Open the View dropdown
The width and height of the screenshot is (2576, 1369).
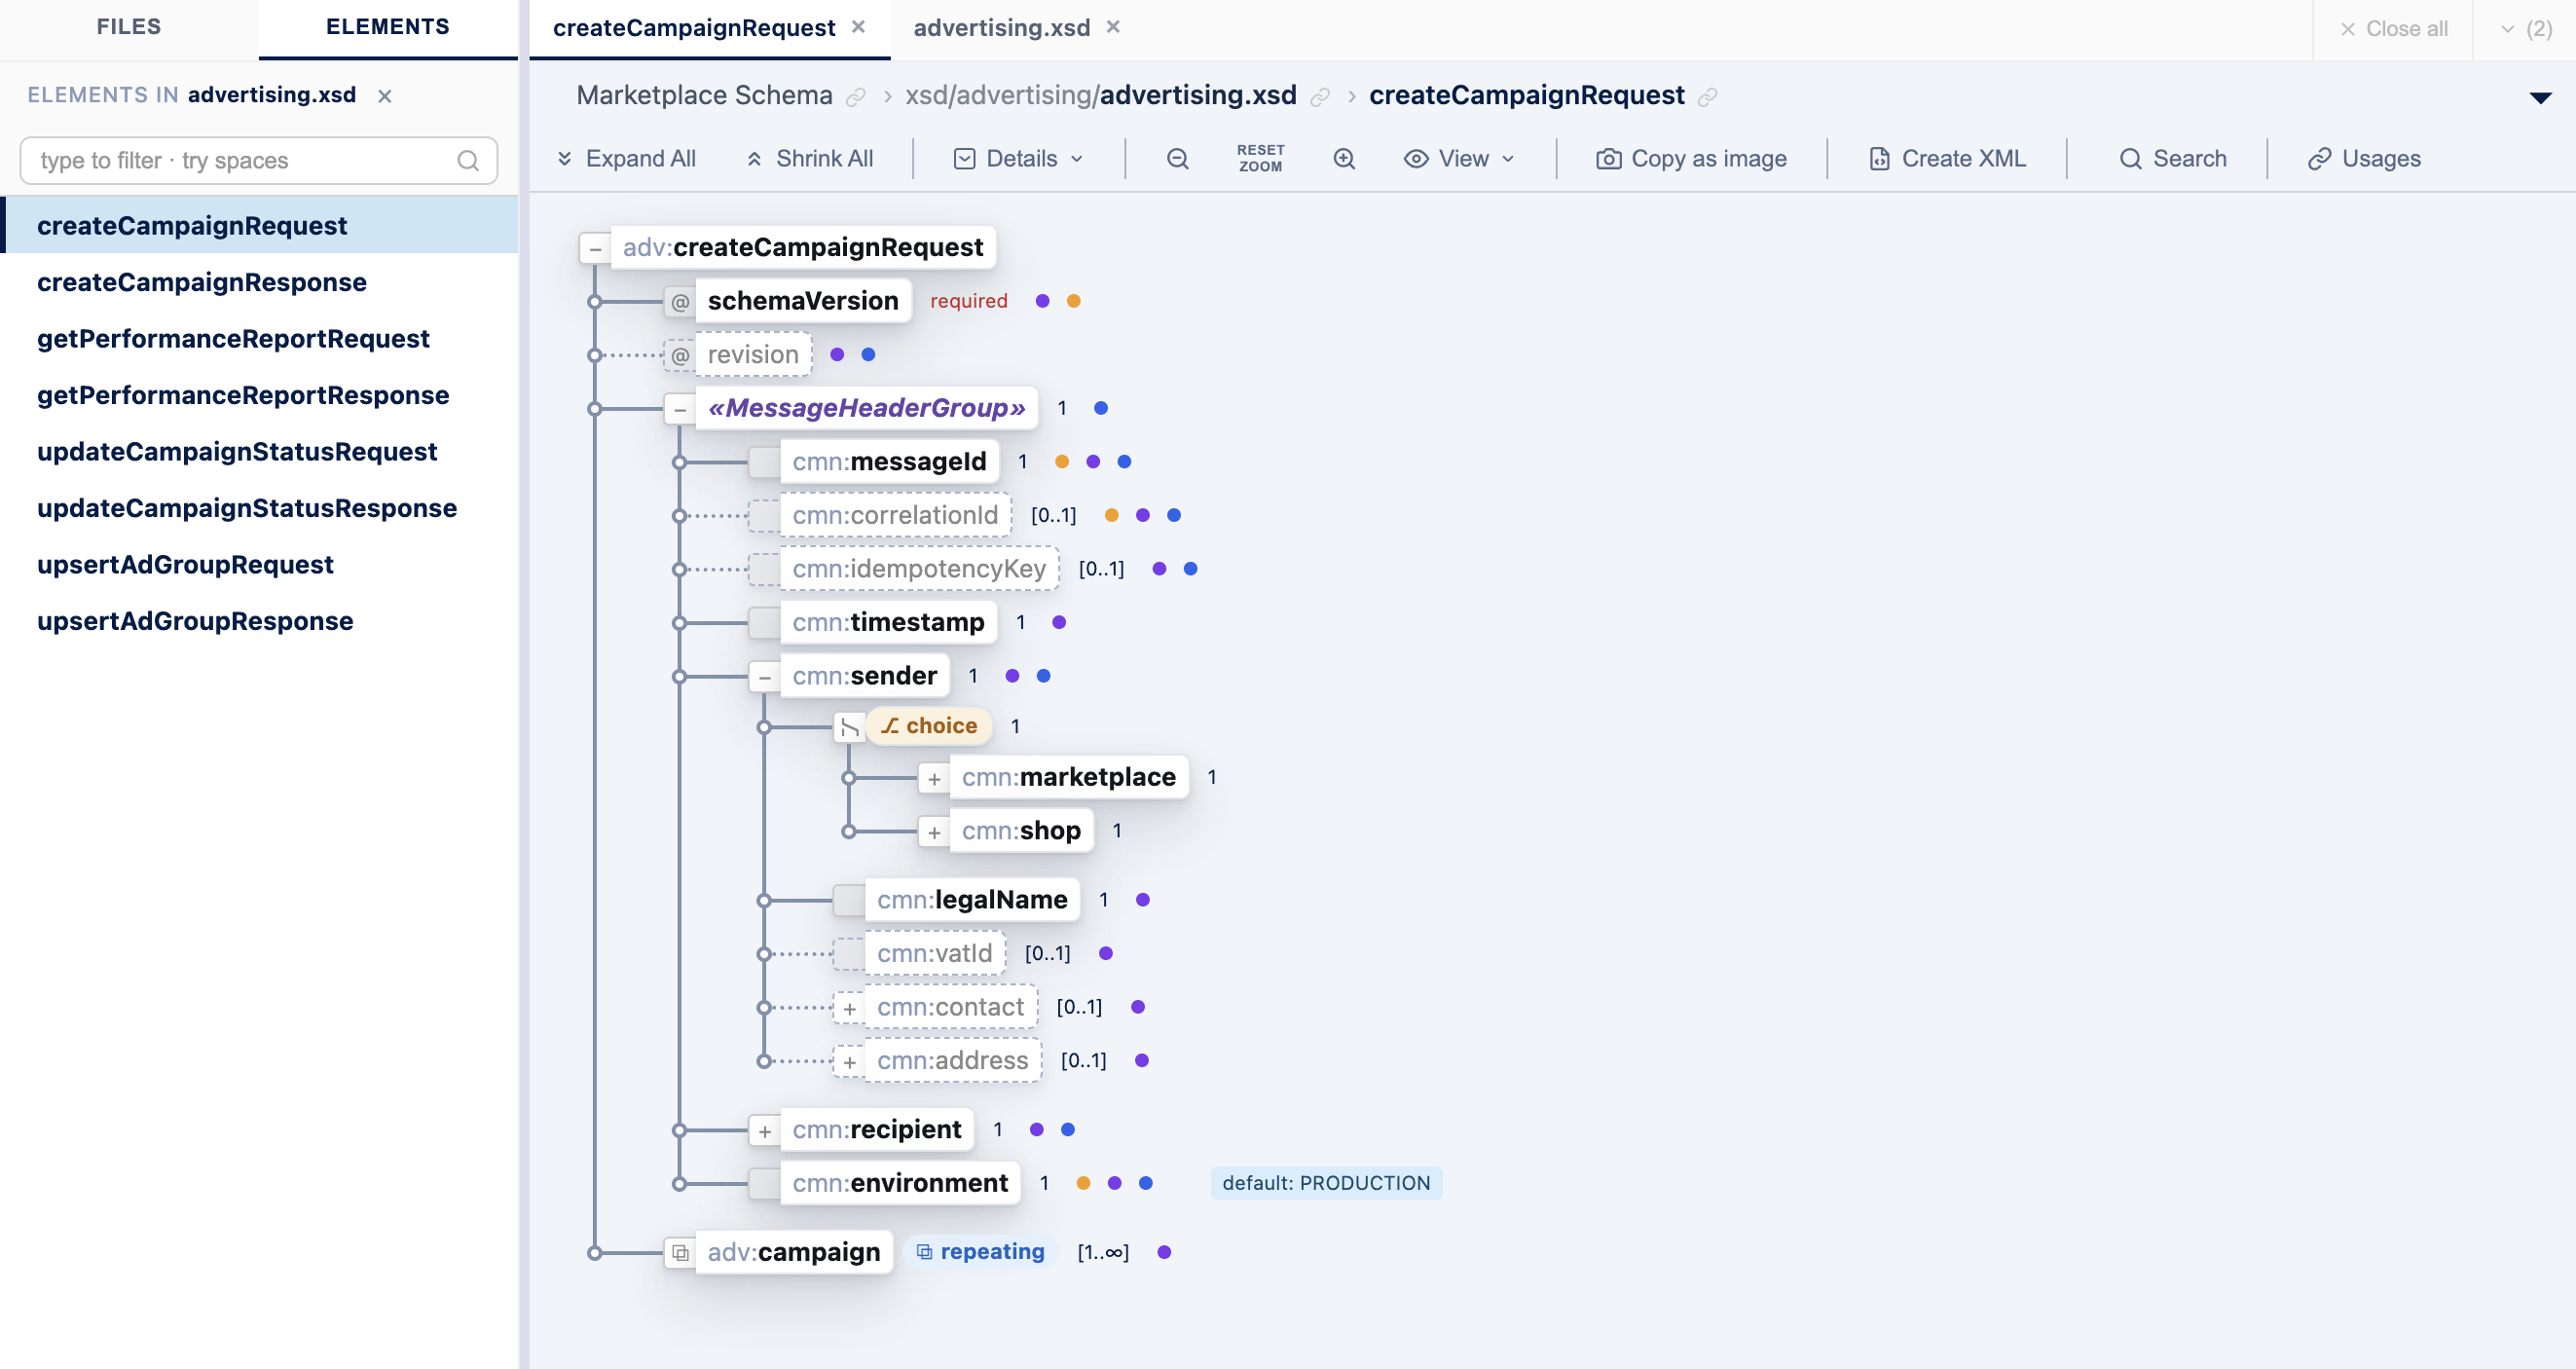[1460, 159]
